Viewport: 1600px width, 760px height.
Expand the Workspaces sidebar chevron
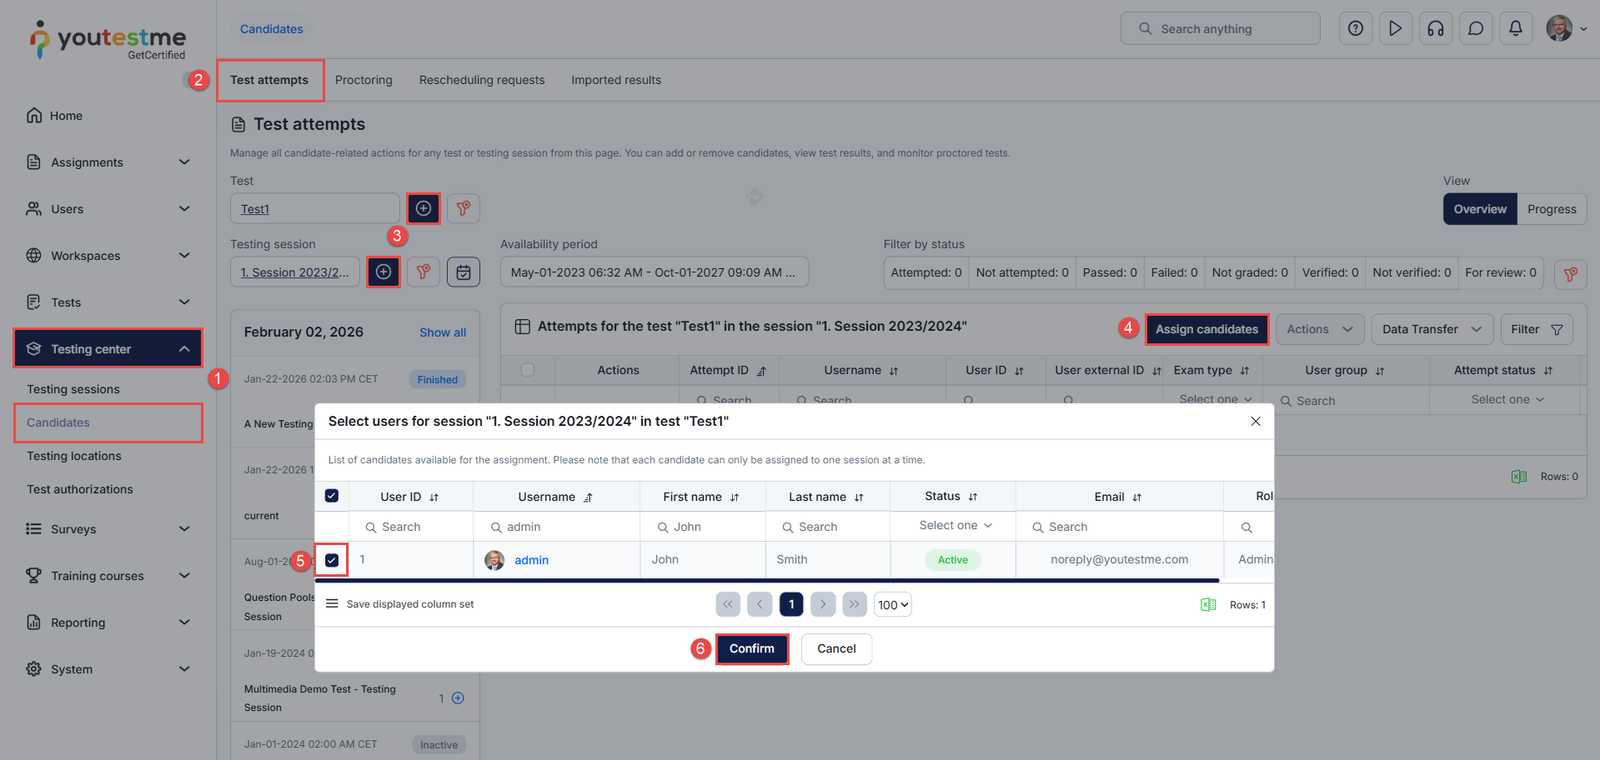point(184,255)
